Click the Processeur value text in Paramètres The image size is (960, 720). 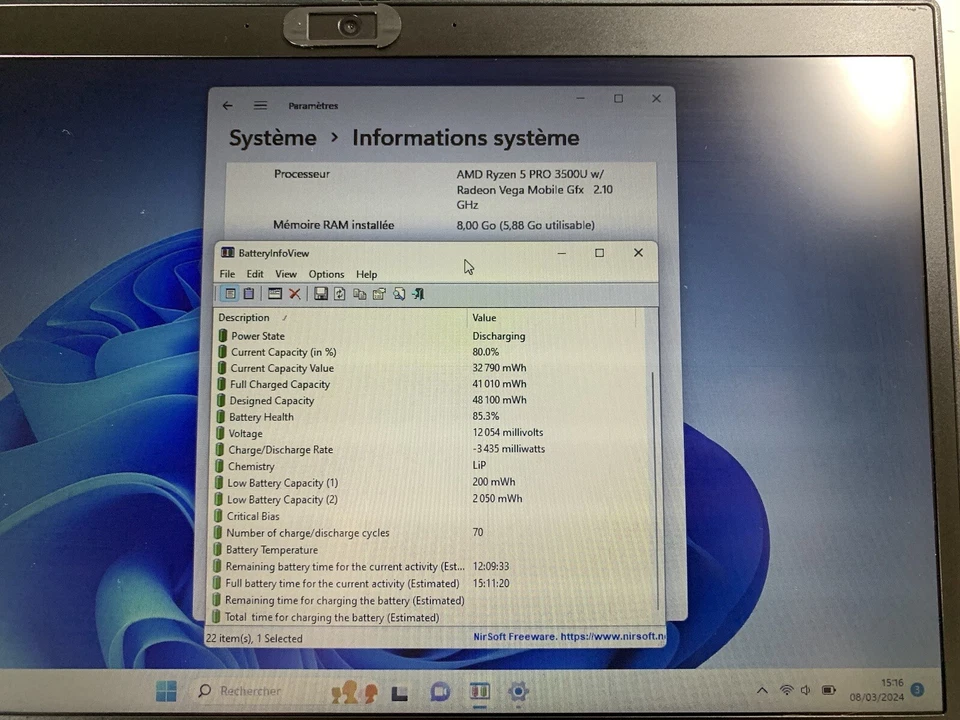point(534,189)
